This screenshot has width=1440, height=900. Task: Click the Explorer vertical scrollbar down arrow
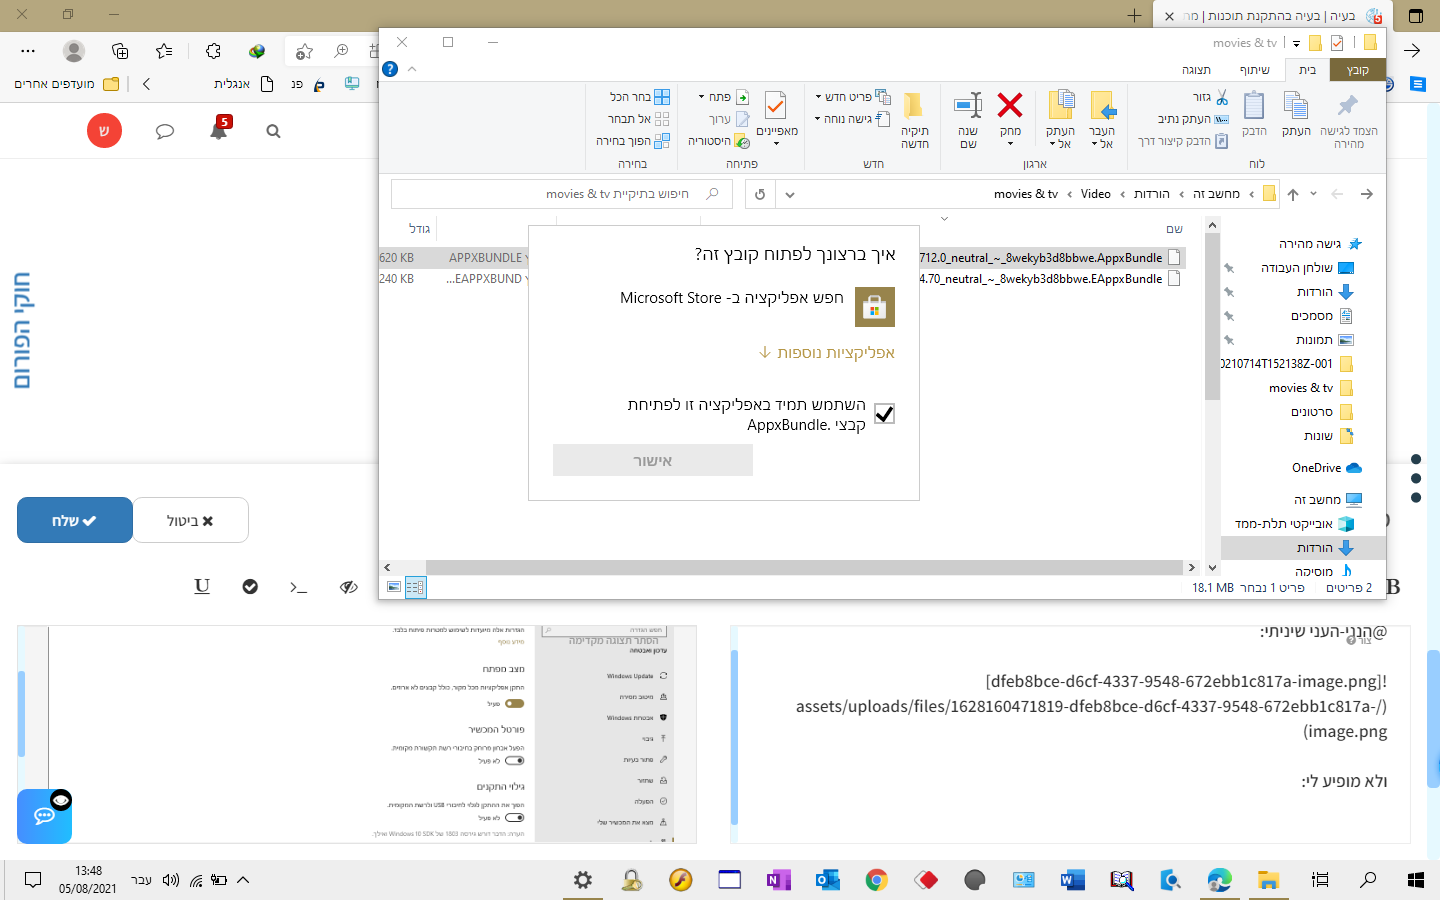point(1212,567)
